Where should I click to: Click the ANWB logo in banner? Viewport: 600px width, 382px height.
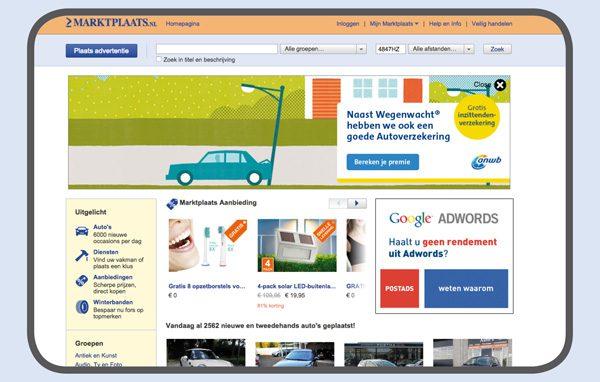tap(486, 162)
